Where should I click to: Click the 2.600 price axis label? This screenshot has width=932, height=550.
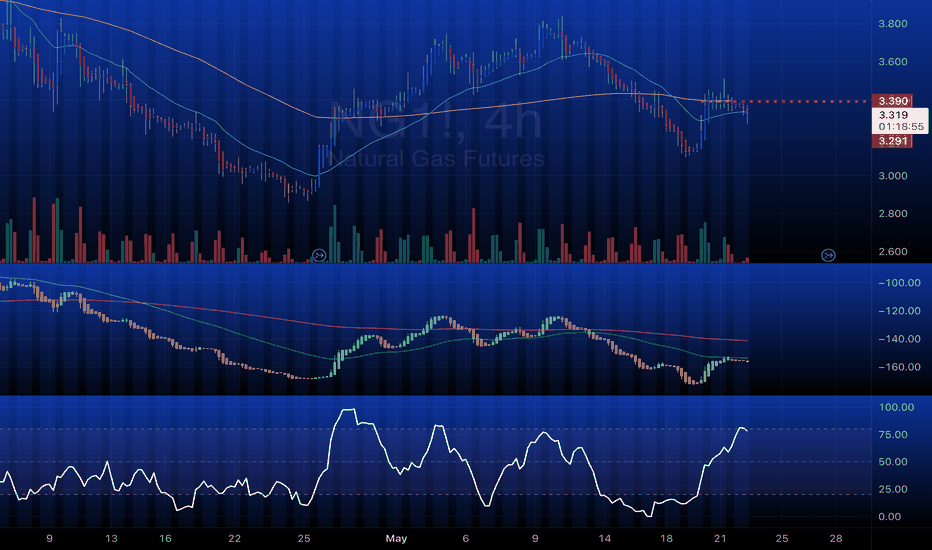point(893,252)
